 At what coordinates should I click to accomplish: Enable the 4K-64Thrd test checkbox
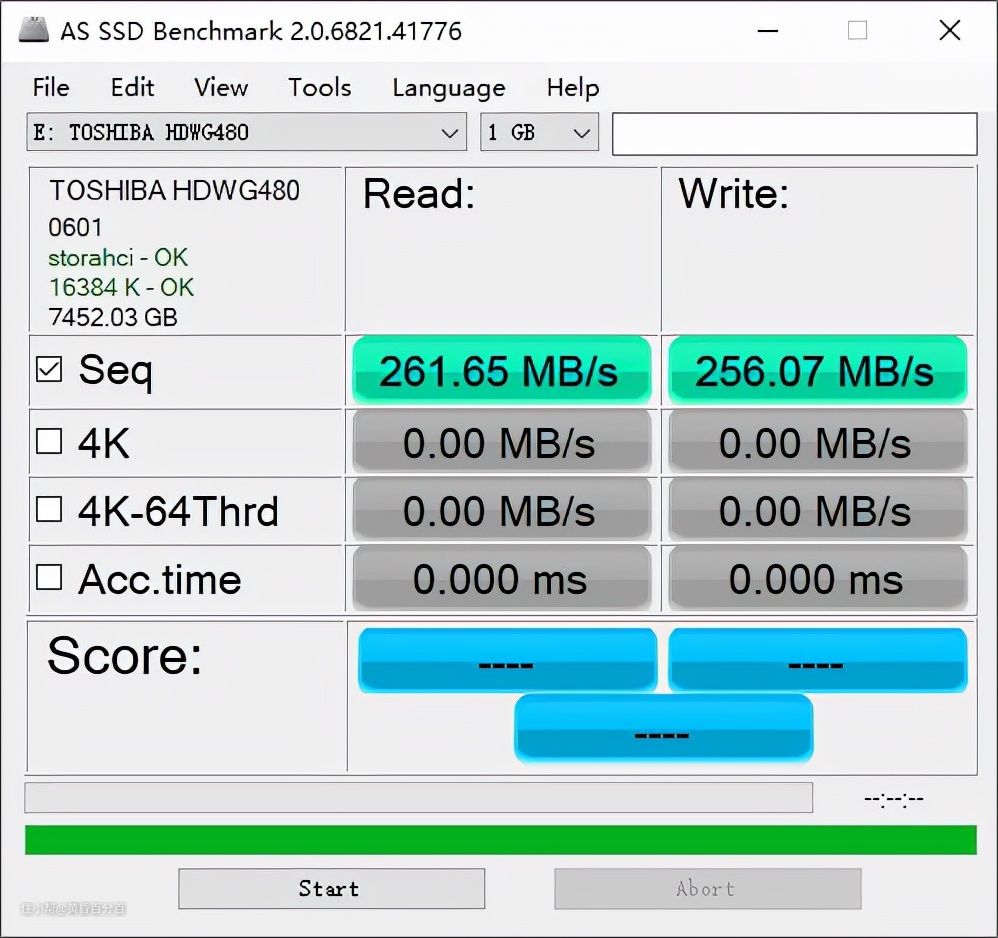[48, 510]
